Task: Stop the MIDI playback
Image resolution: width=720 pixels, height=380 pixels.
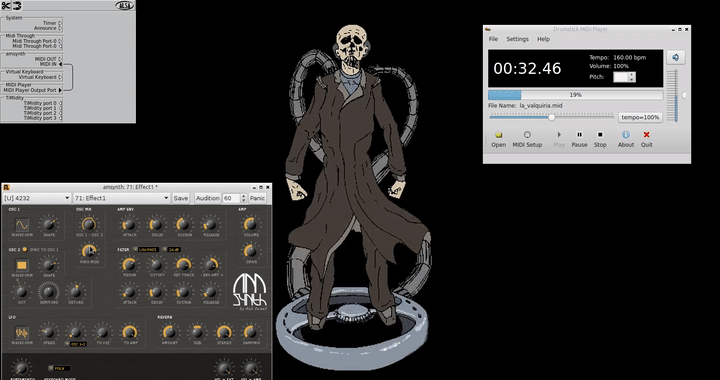Action: (x=600, y=139)
